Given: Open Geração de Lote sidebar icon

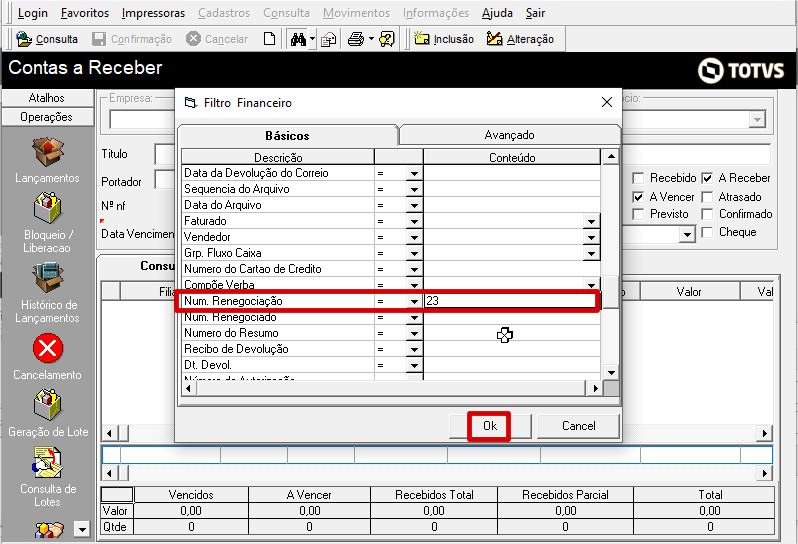Looking at the screenshot, I should (47, 405).
